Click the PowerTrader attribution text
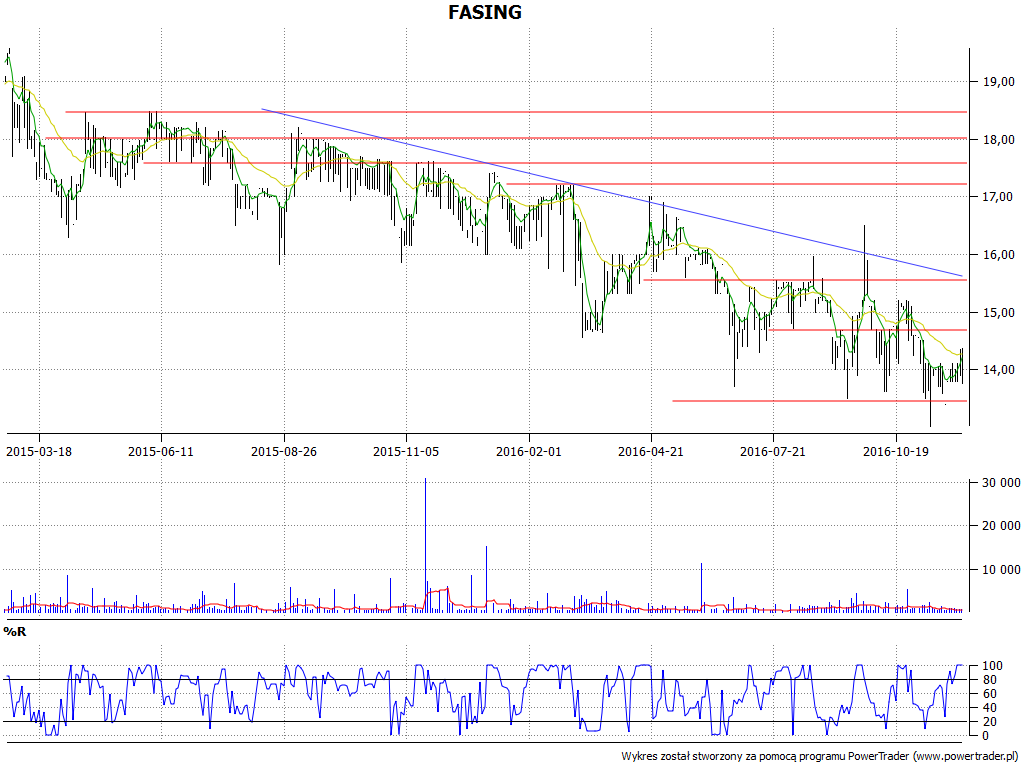This screenshot has width=1024, height=768. pyautogui.click(x=819, y=756)
